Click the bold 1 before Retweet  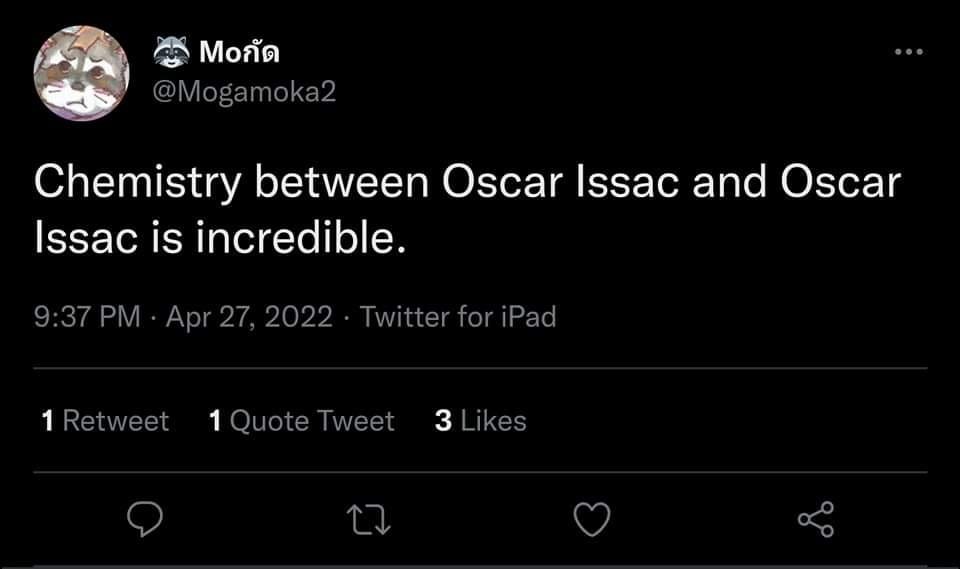pyautogui.click(x=48, y=421)
